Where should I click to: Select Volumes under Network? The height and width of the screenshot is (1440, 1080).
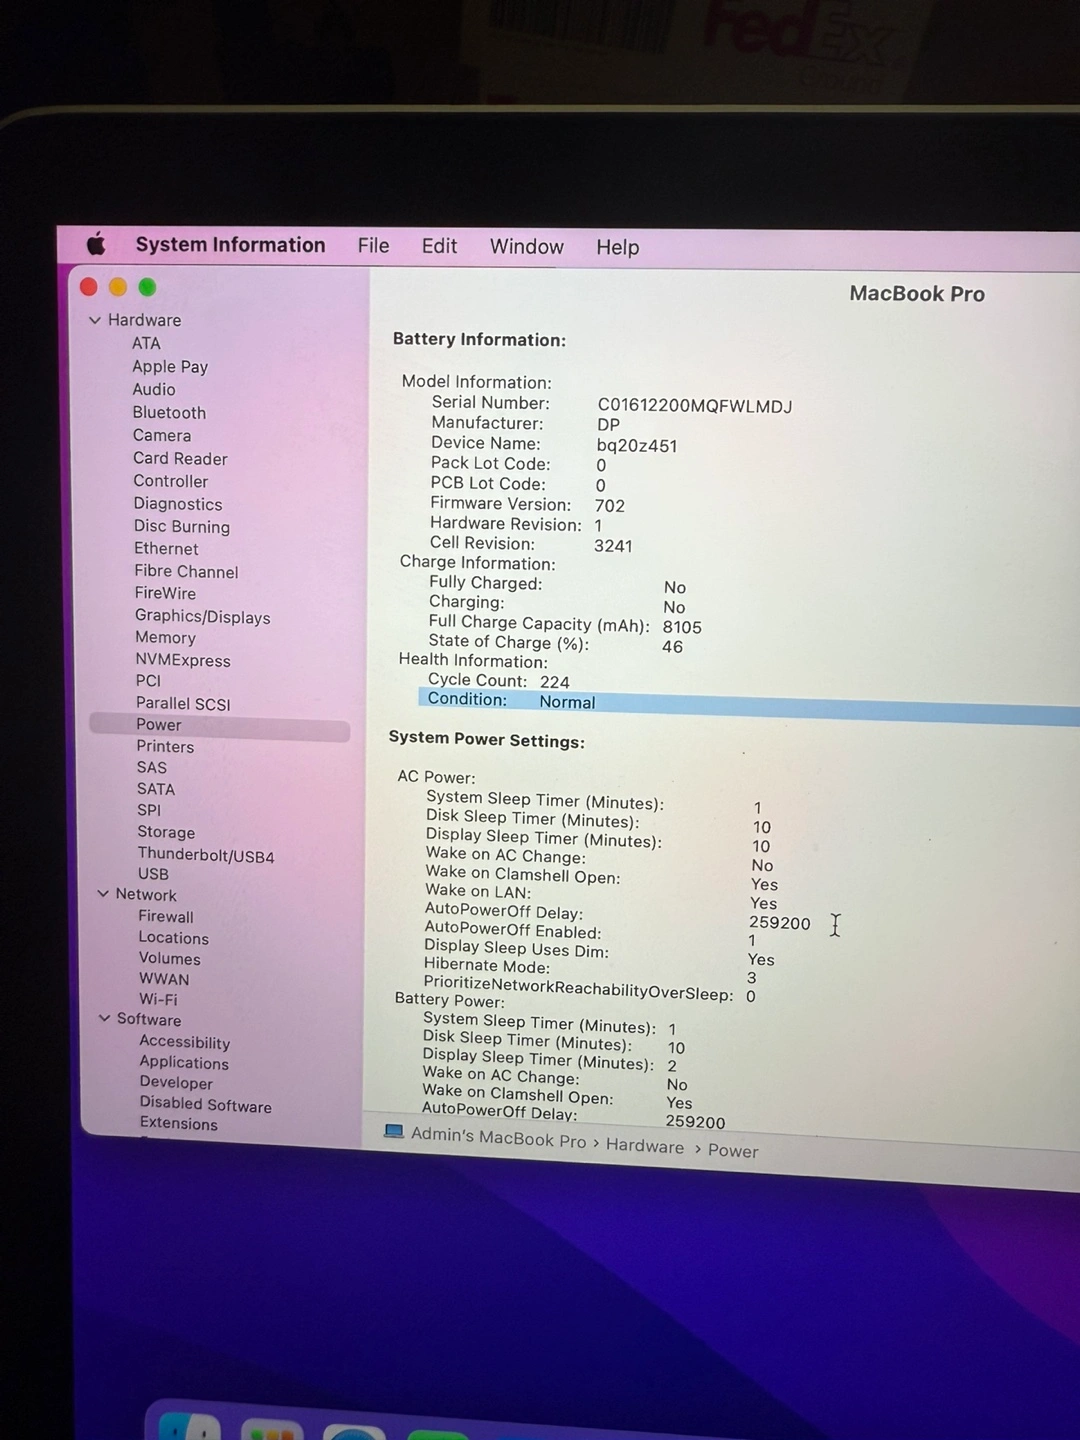coord(170,958)
